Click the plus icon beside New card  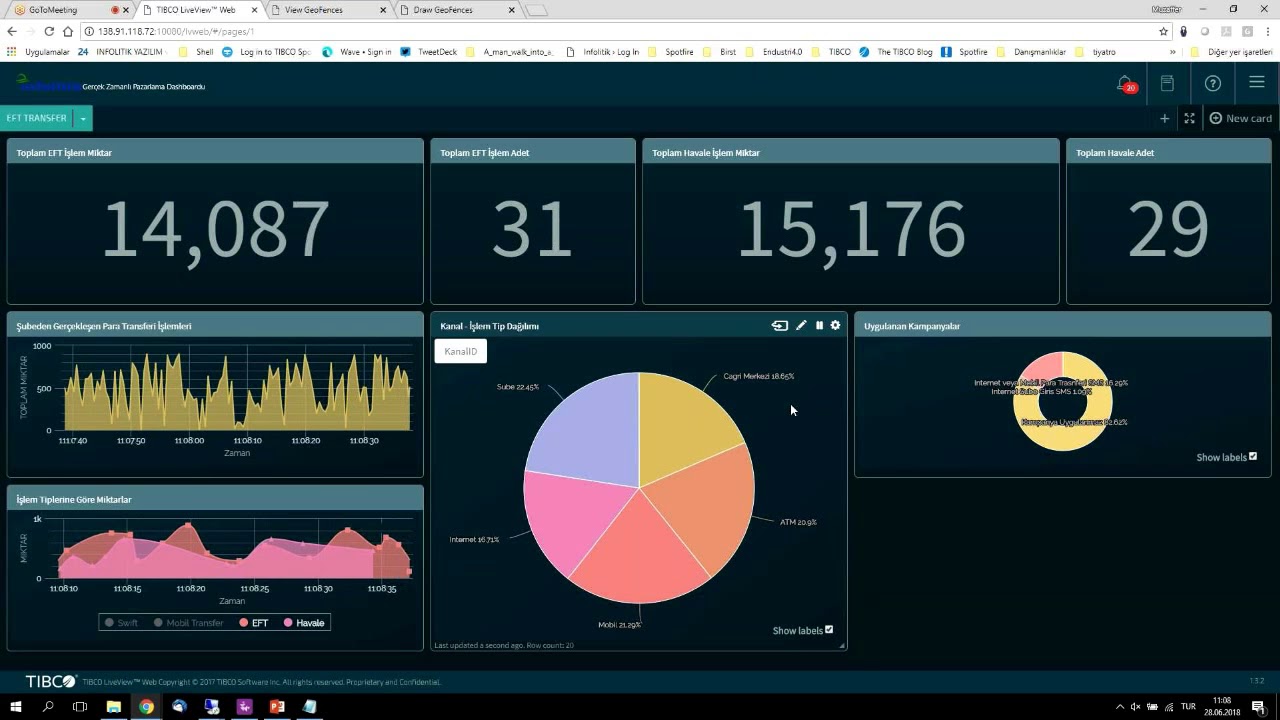click(1164, 118)
